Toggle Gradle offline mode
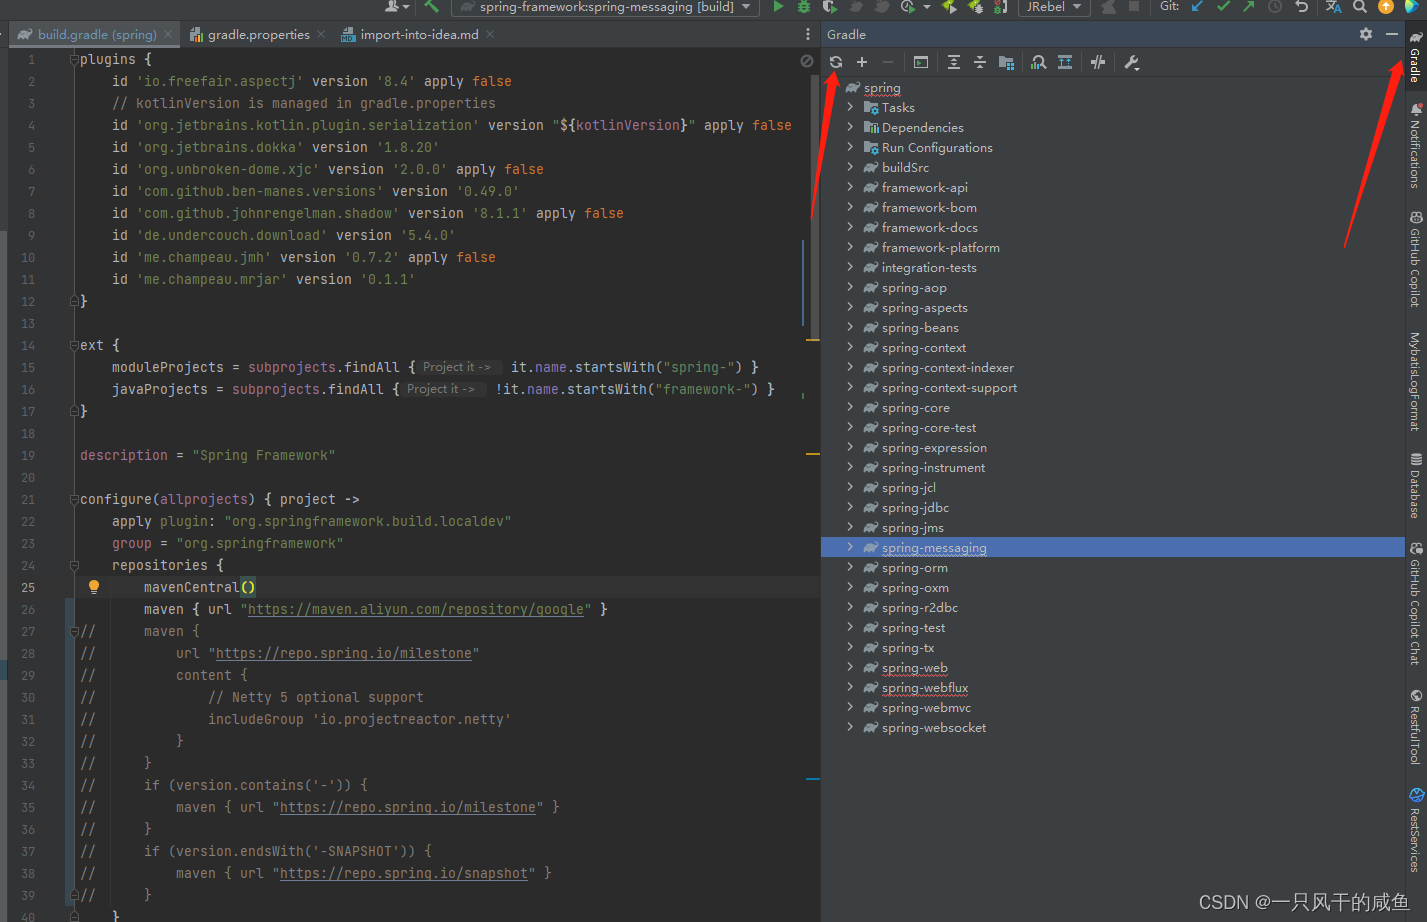Viewport: 1427px width, 922px height. (1098, 62)
